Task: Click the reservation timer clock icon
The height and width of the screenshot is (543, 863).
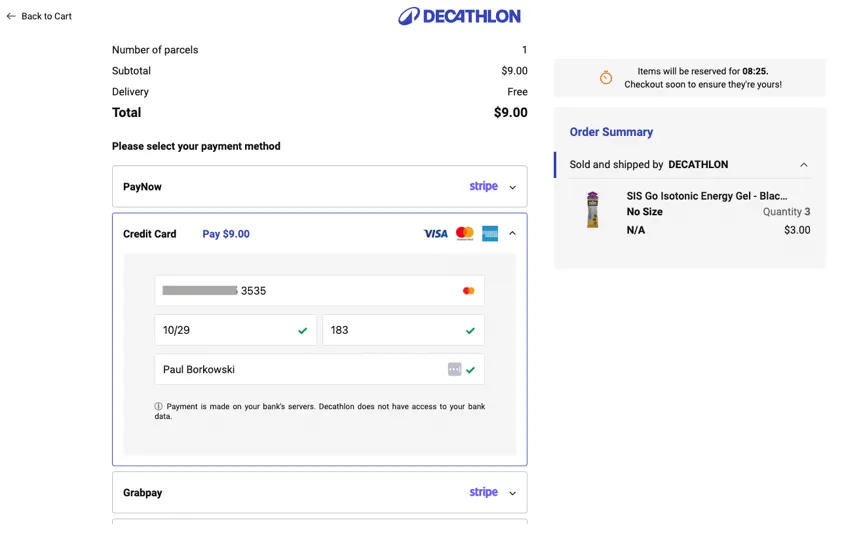Action: pos(606,78)
